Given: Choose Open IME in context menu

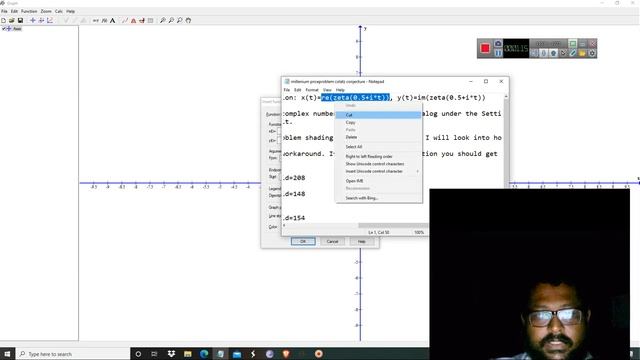Looking at the screenshot, I should tap(378, 181).
